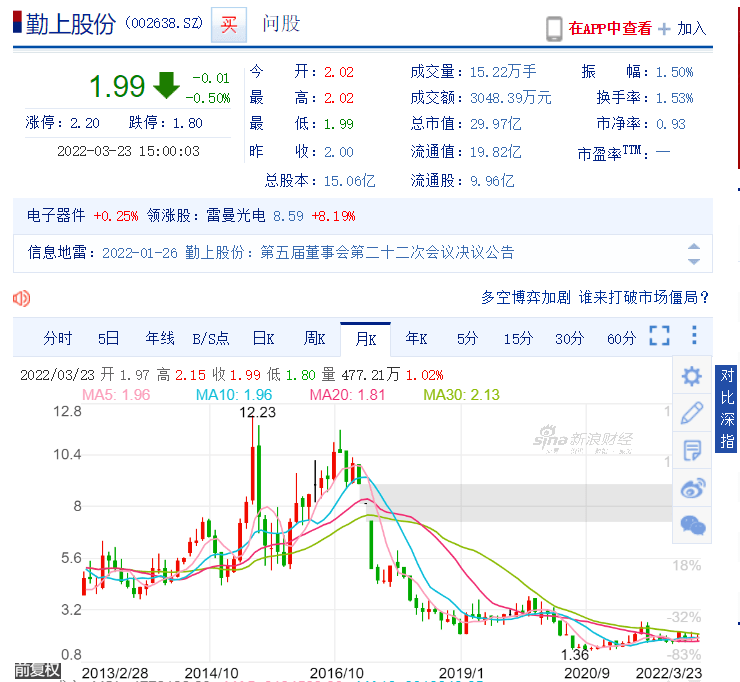The width and height of the screenshot is (740, 682).
Task: Select the 分时 intraday tab
Action: pyautogui.click(x=58, y=338)
